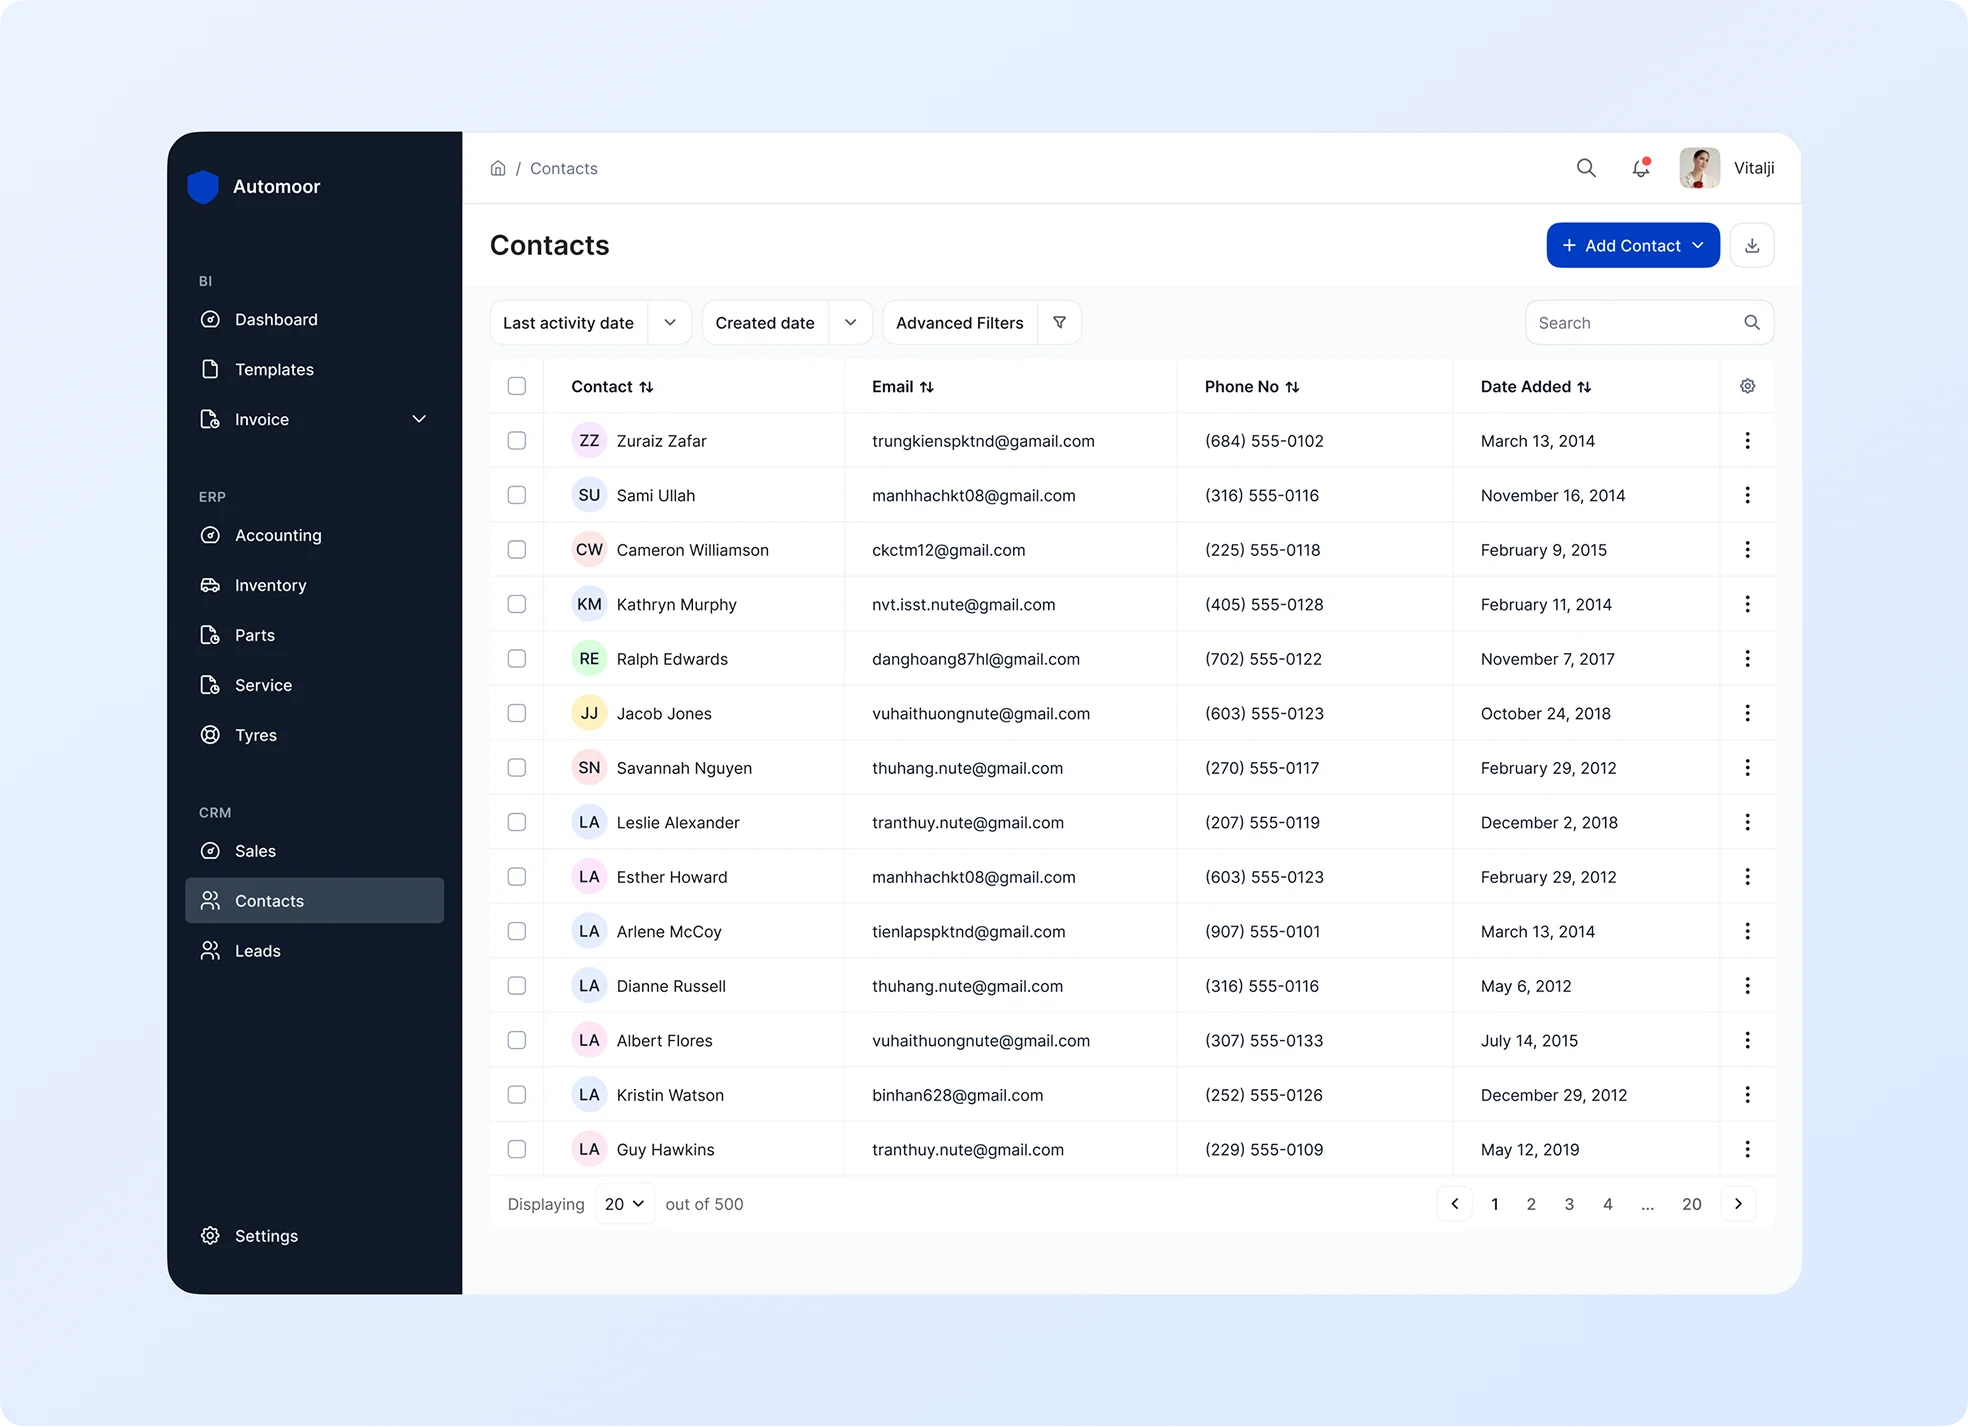Open Dashboard in the sidebar
The width and height of the screenshot is (1968, 1427).
point(276,319)
